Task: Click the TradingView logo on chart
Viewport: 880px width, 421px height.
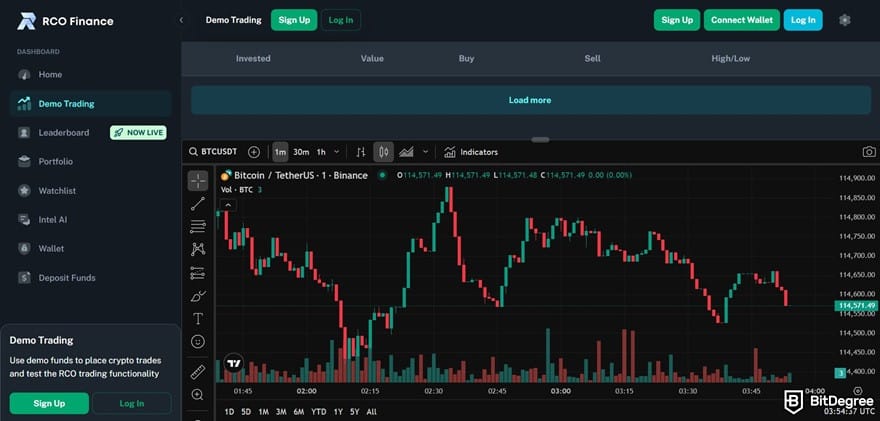Action: pyautogui.click(x=234, y=363)
